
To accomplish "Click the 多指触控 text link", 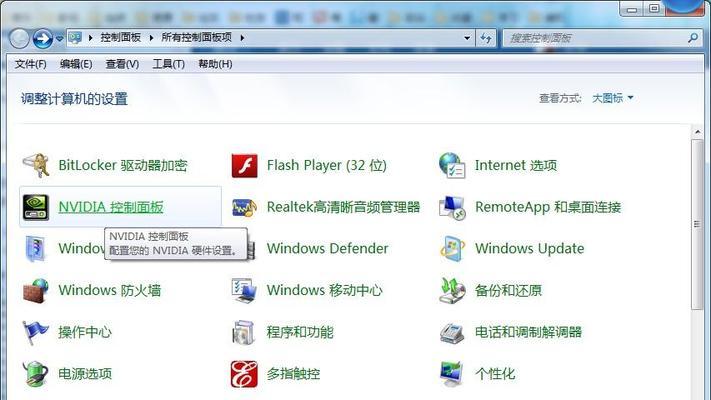I will pyautogui.click(x=293, y=374).
